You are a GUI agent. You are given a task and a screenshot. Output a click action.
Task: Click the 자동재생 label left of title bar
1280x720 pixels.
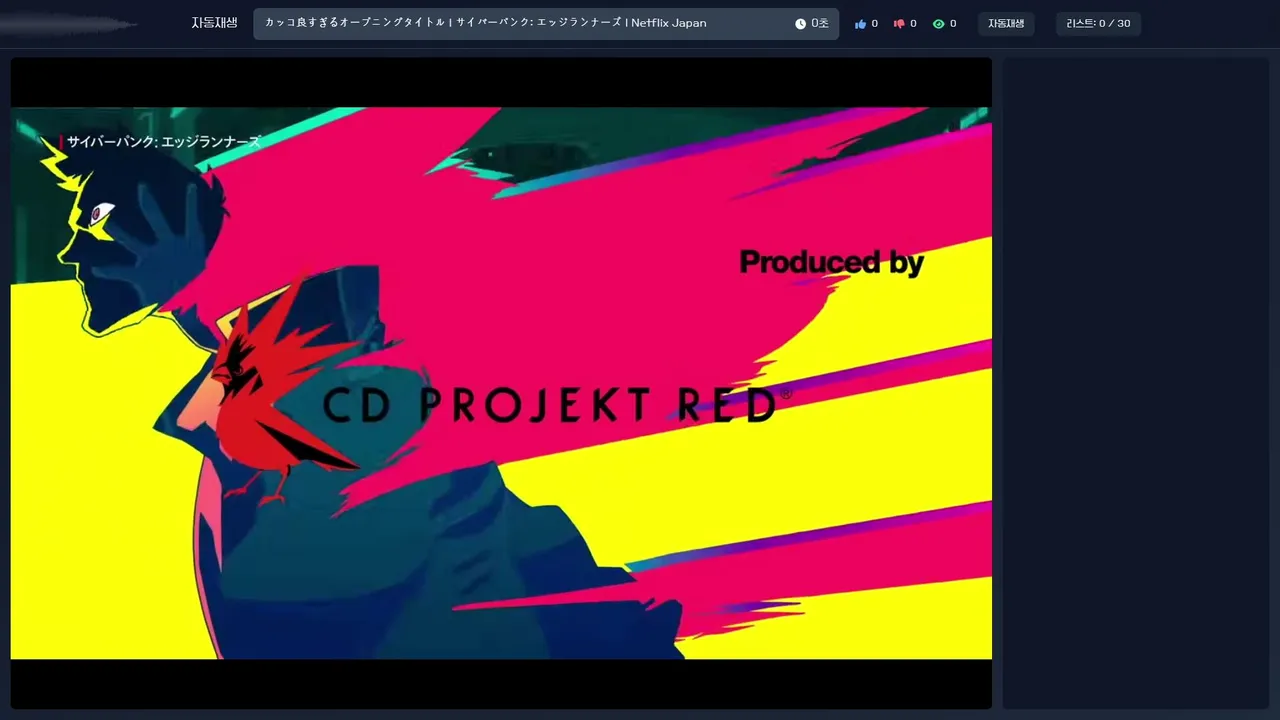point(214,23)
